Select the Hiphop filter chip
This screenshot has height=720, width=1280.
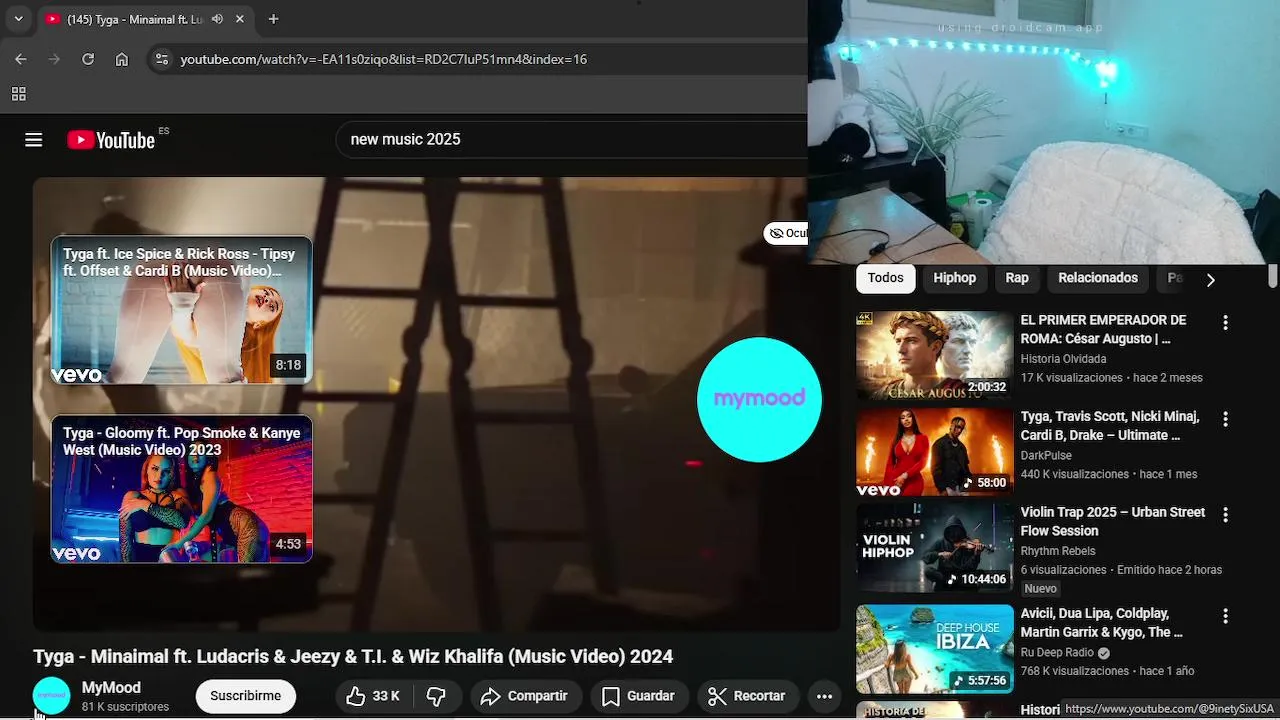point(954,278)
